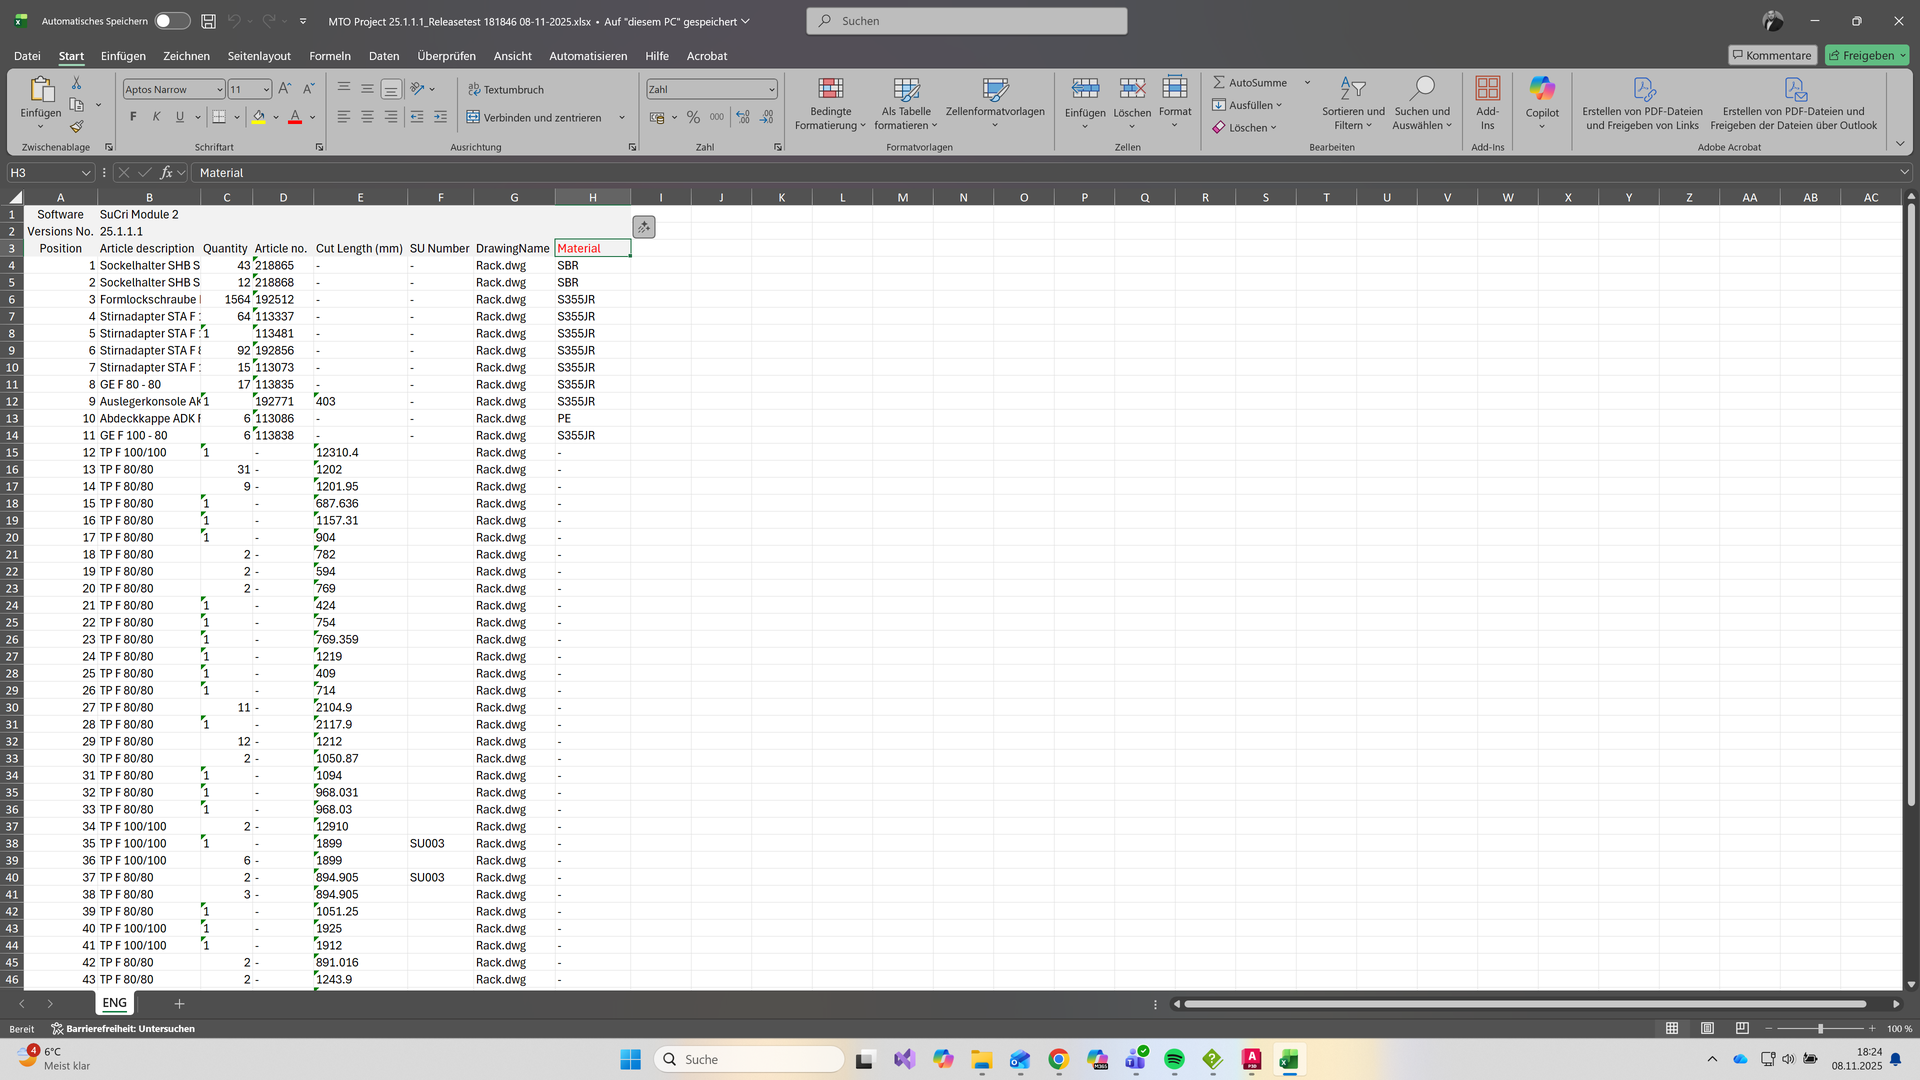Click the increase indent icon

(x=440, y=117)
